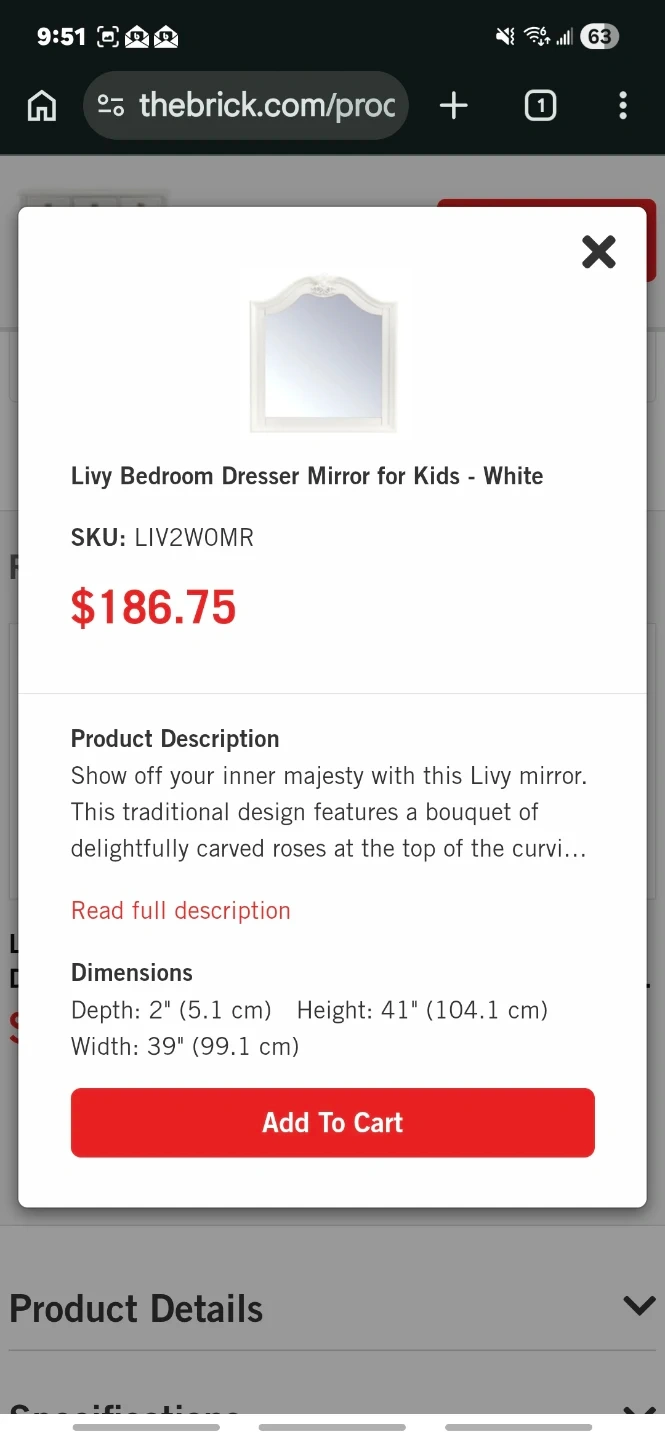
Task: Tap the Livy Bedroom Dresser Mirror title
Action: pos(307,476)
